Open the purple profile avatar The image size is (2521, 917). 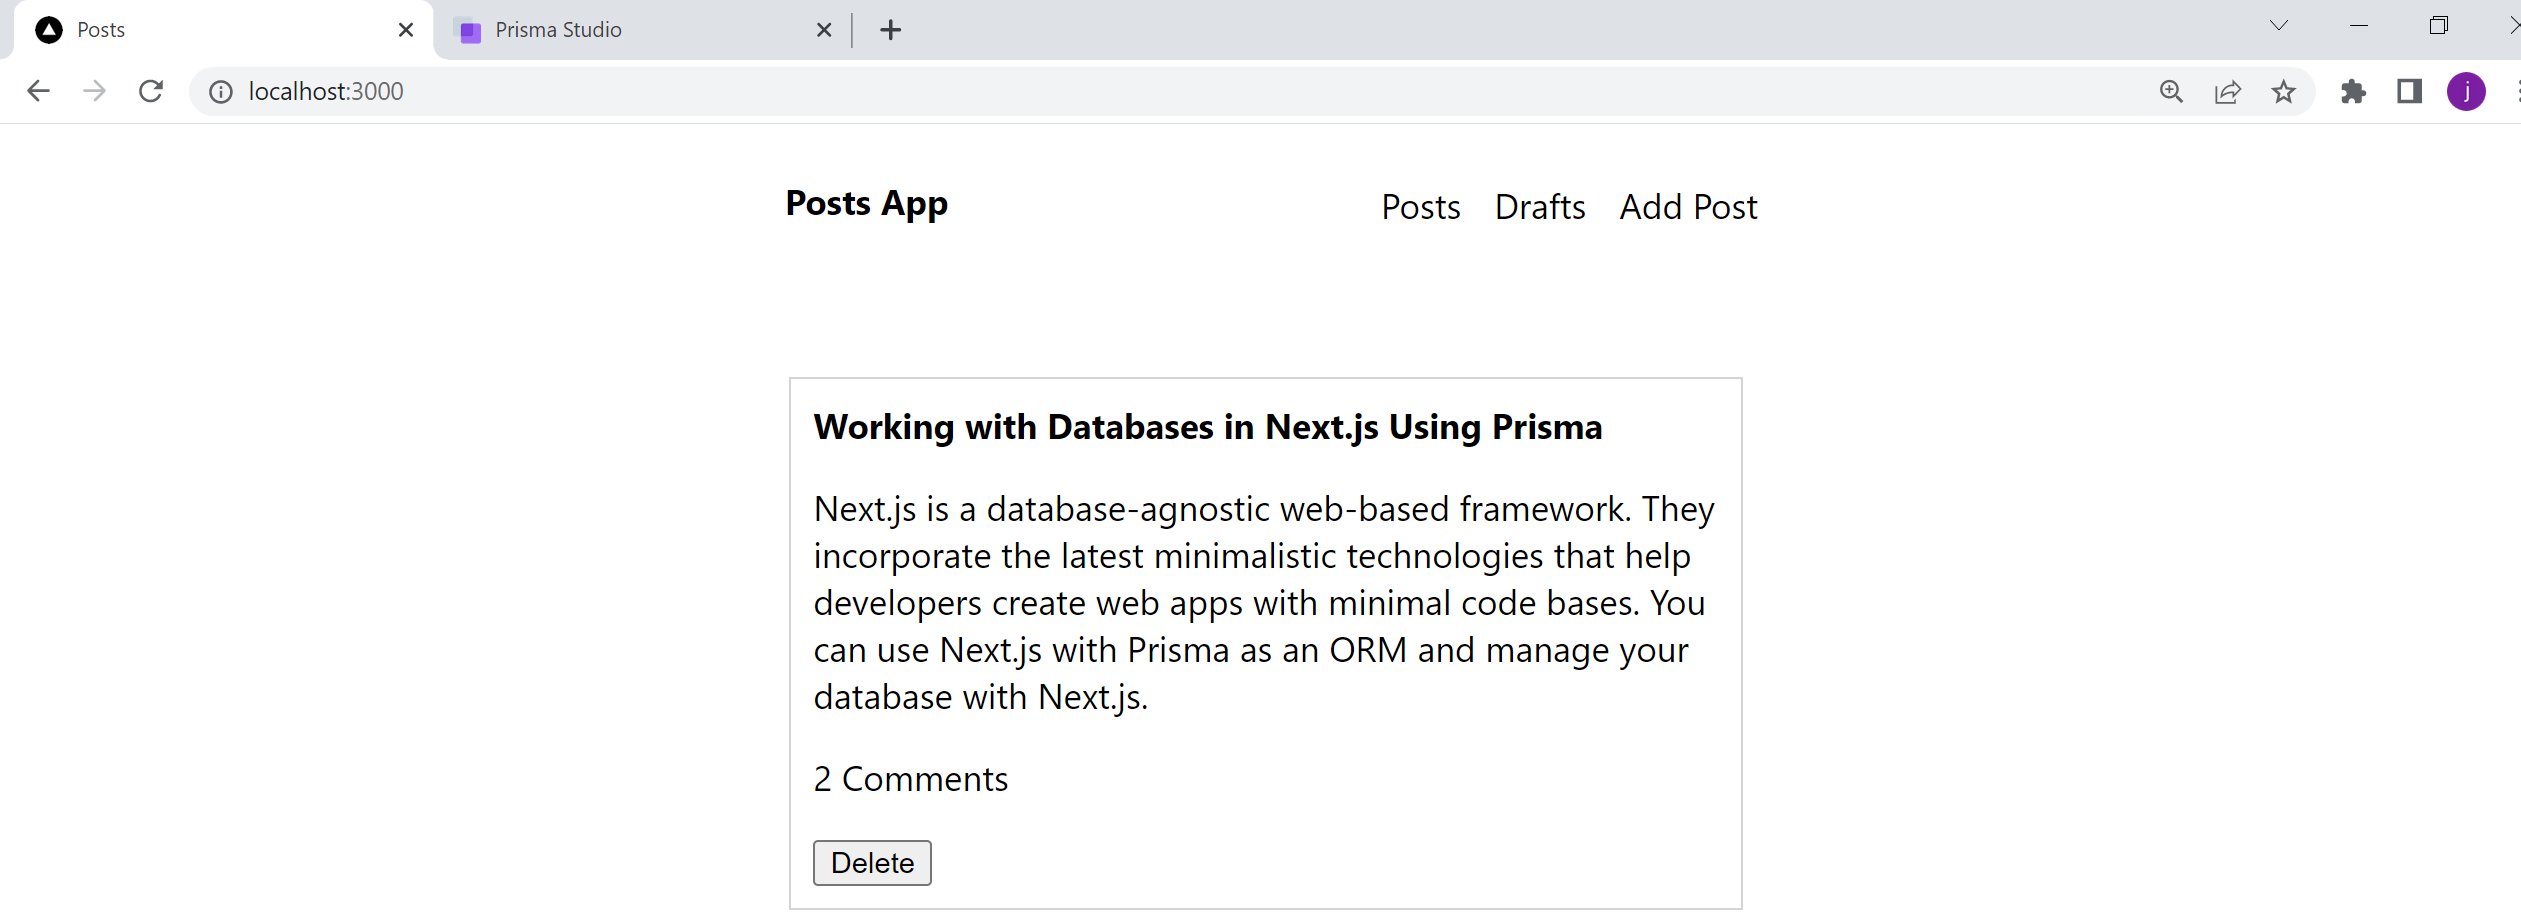coord(2466,92)
